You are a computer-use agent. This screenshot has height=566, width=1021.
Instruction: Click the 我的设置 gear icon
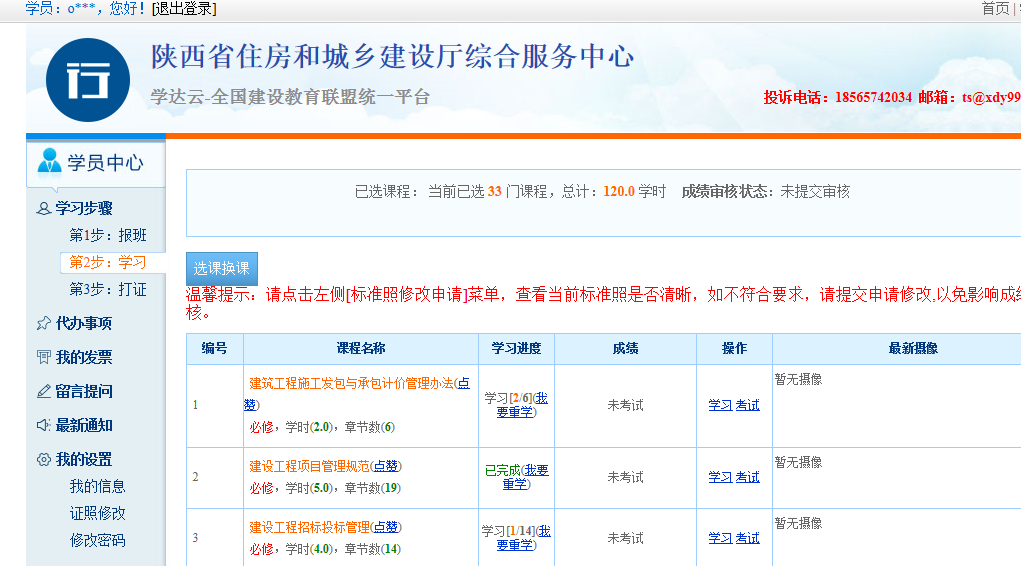coord(43,459)
